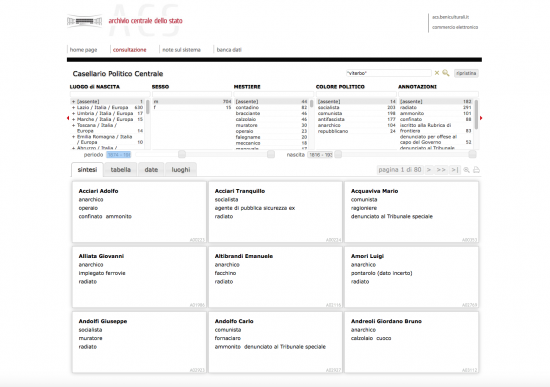The width and height of the screenshot is (550, 387).
Task: Select 'contadino' in MESTIERE list
Action: (271, 107)
